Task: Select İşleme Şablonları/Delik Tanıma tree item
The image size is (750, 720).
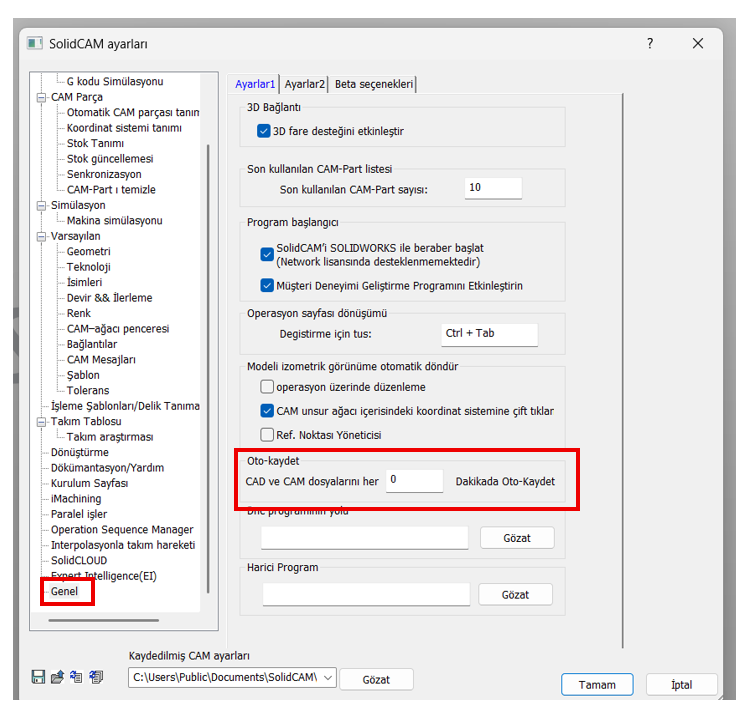Action: 125,406
